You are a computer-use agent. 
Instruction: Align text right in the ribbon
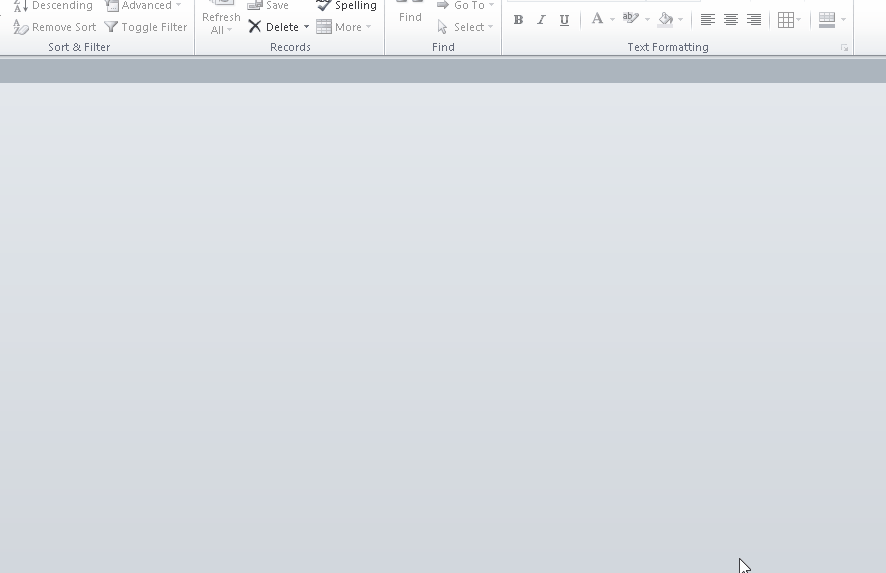coord(754,20)
